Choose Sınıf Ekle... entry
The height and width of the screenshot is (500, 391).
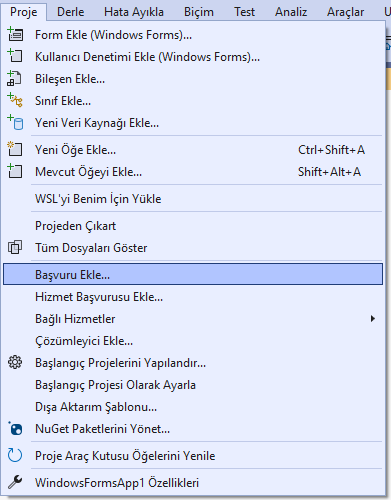coord(193,101)
